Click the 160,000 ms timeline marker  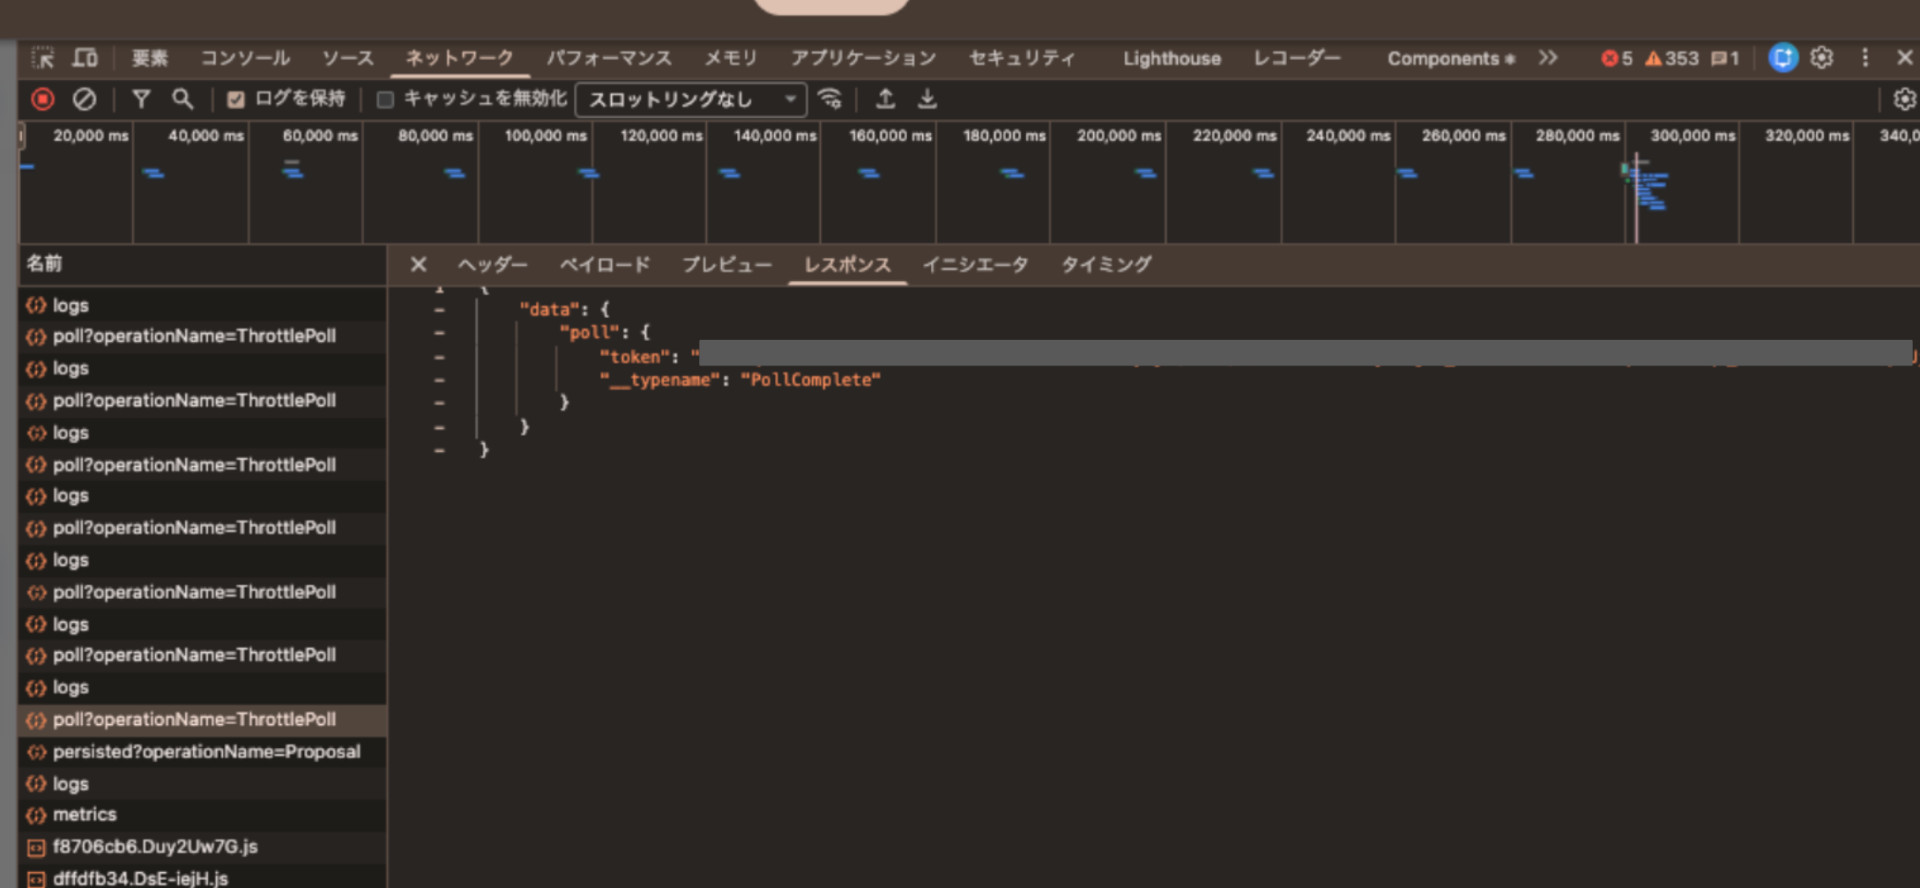tap(890, 135)
